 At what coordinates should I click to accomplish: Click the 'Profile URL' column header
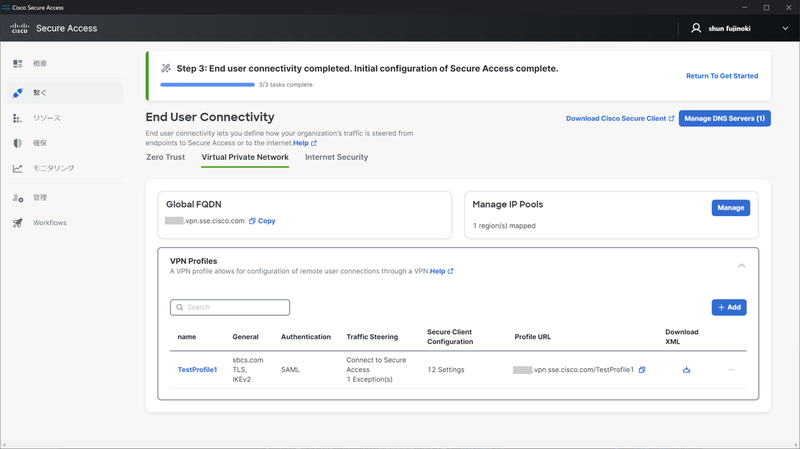[532, 337]
